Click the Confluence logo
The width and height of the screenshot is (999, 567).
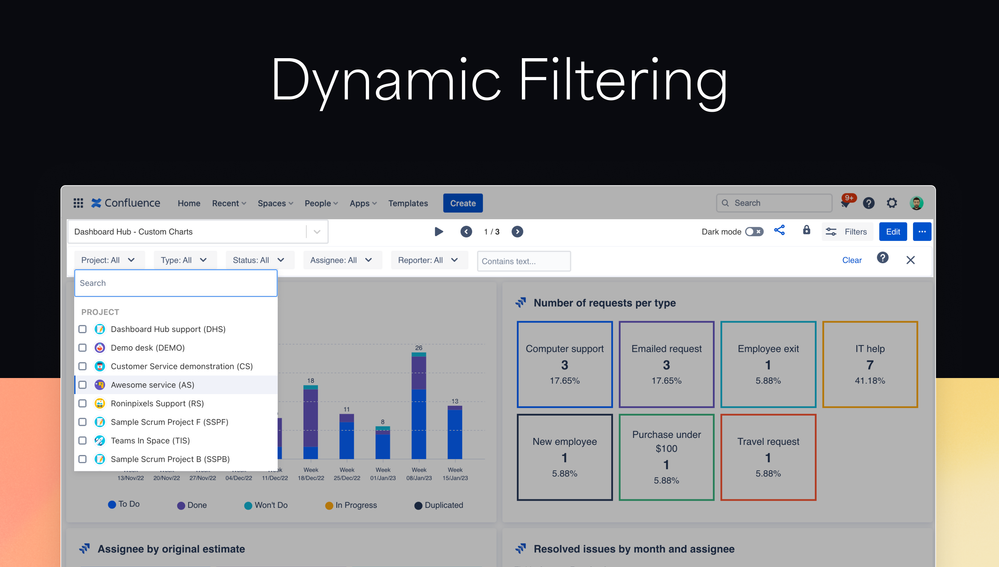[x=126, y=203]
